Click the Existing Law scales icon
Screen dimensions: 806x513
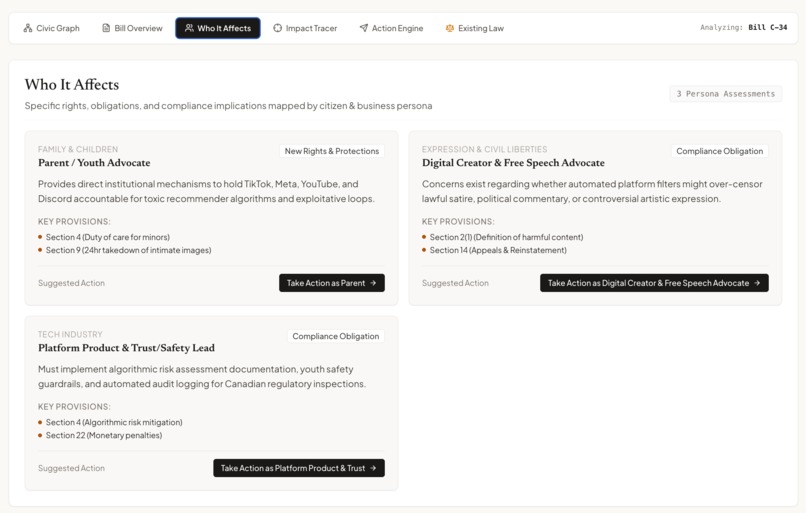click(450, 28)
